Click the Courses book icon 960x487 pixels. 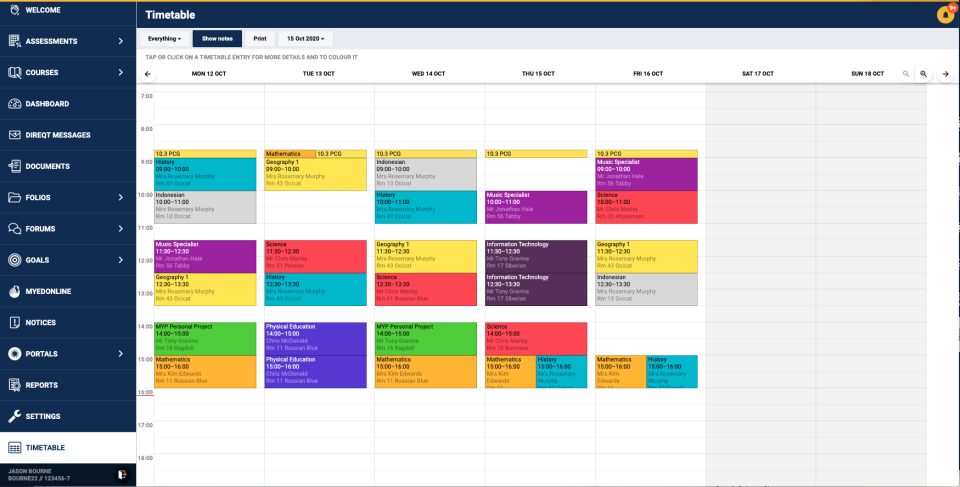[x=15, y=72]
